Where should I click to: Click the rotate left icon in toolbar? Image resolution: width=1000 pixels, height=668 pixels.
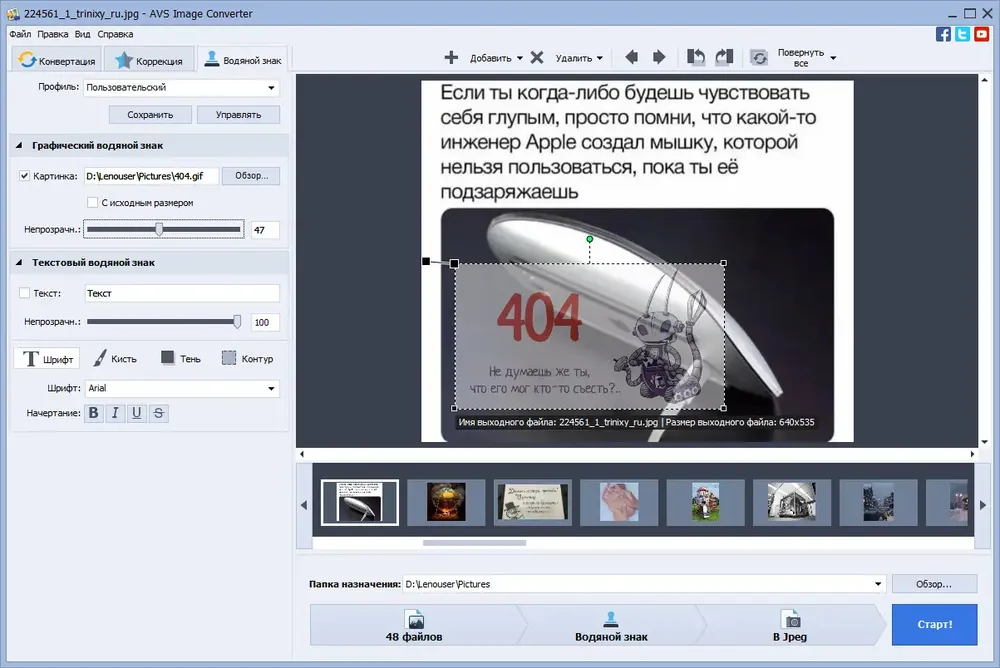pyautogui.click(x=696, y=57)
